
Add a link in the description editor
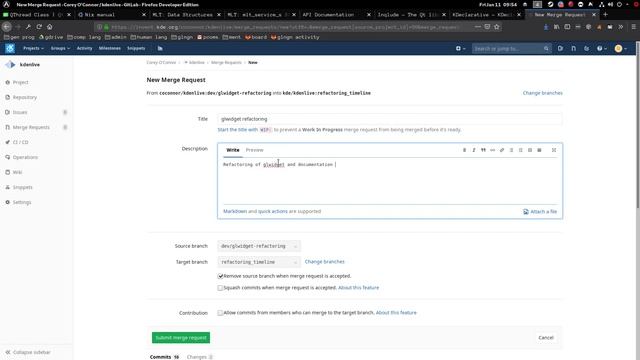(x=502, y=150)
